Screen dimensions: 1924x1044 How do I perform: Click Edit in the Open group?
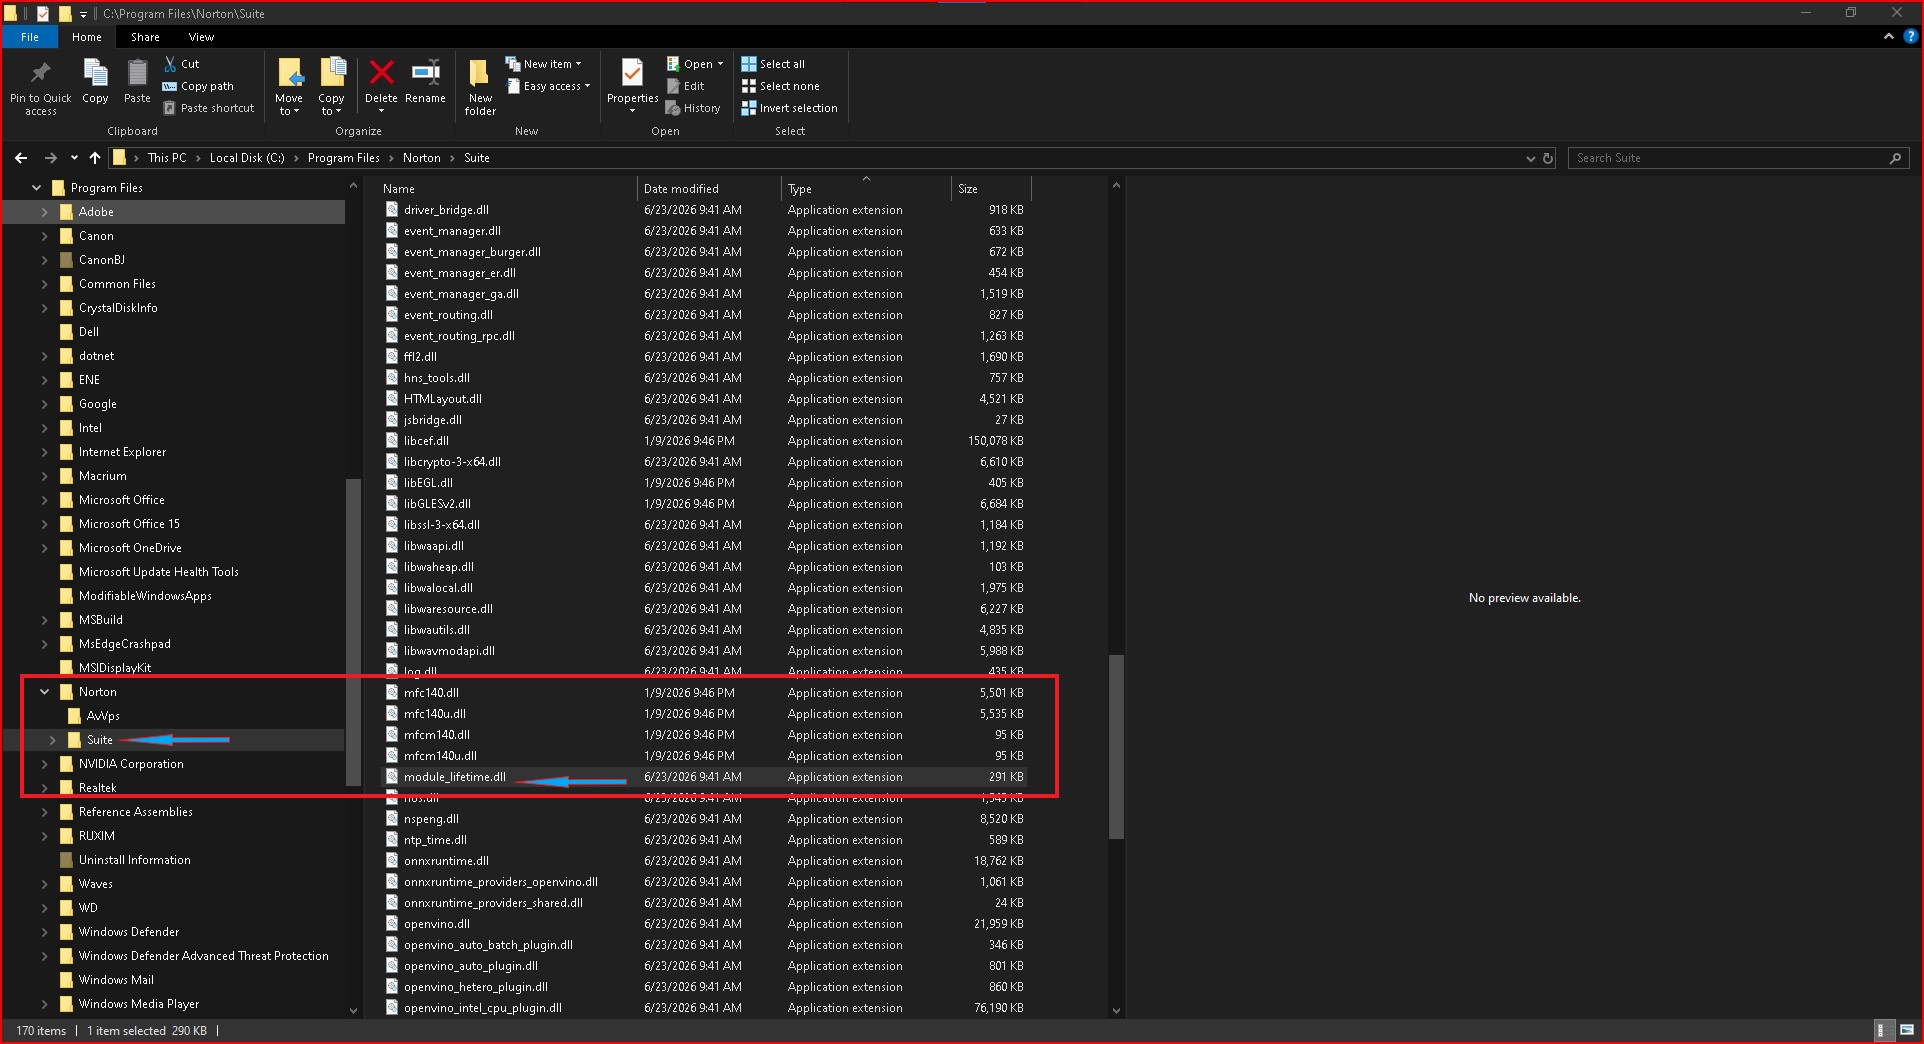(x=686, y=86)
